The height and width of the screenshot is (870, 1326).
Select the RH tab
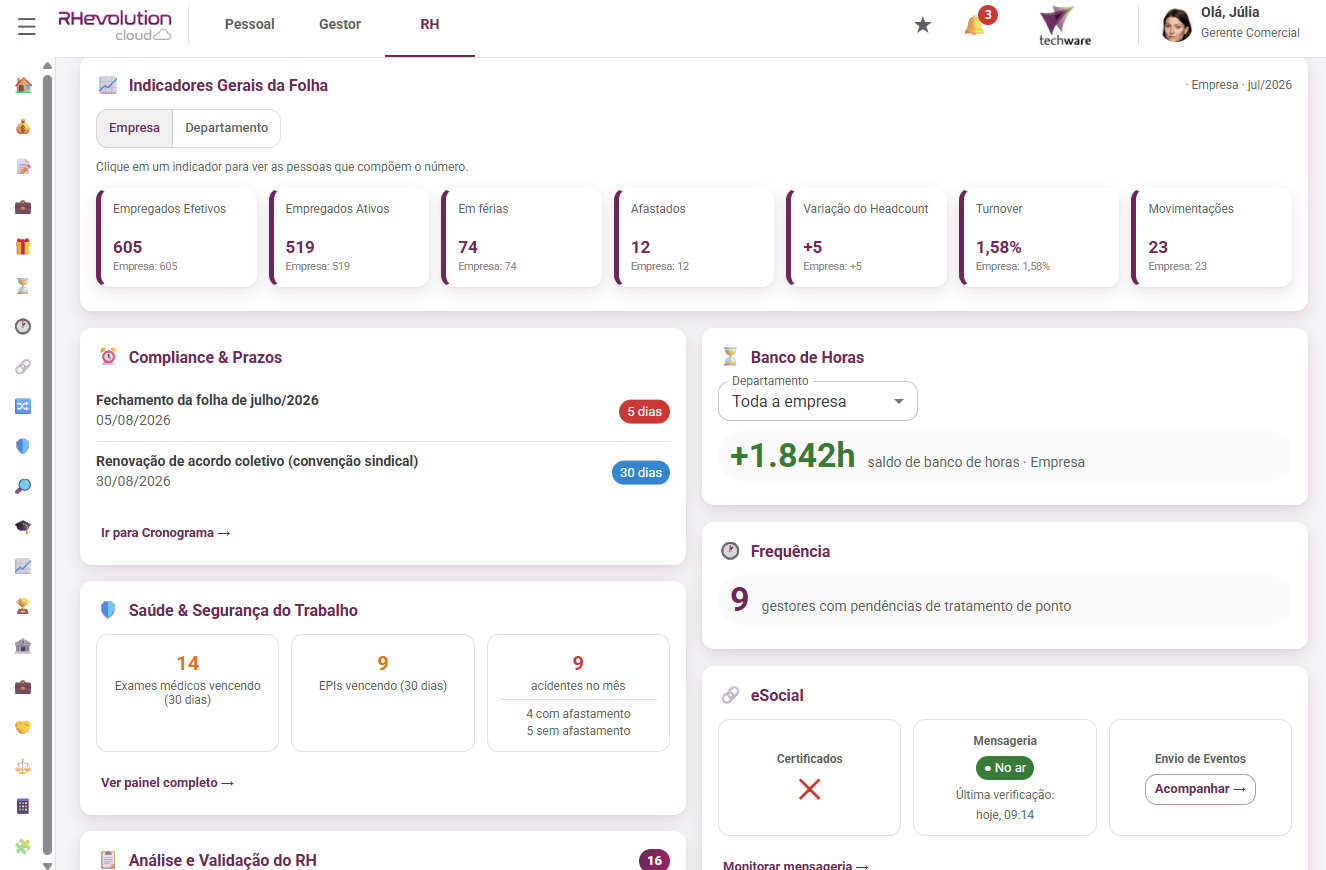430,25
